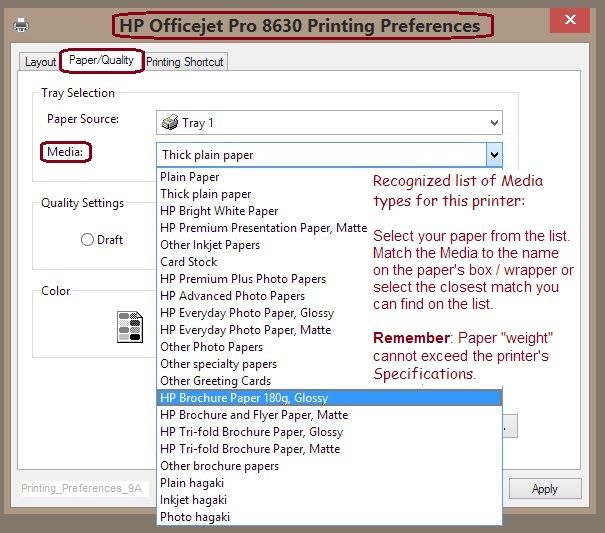This screenshot has height=533, width=605.
Task: Open the Paper Source dropdown
Action: 329,123
